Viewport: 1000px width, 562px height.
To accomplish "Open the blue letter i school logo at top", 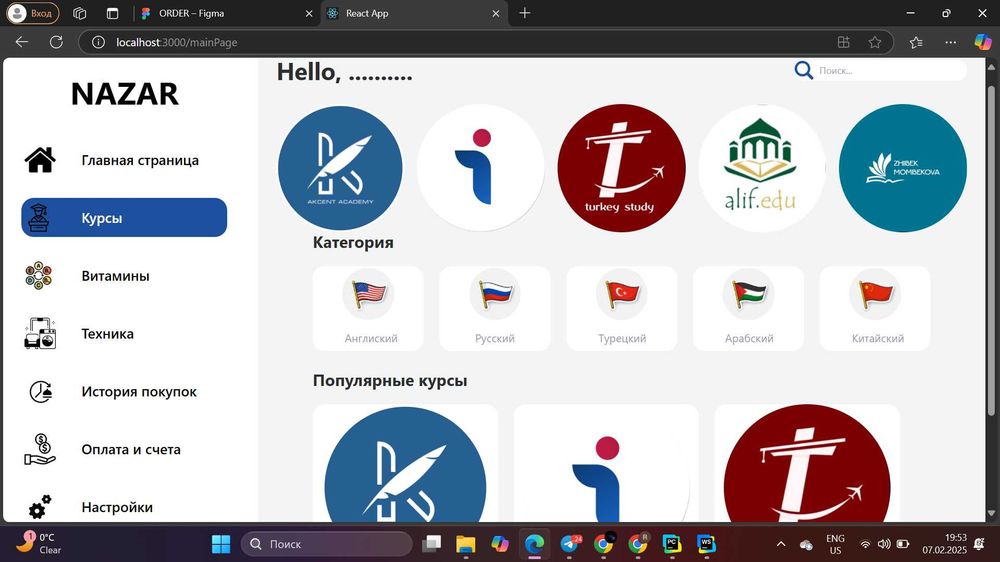I will coord(481,168).
